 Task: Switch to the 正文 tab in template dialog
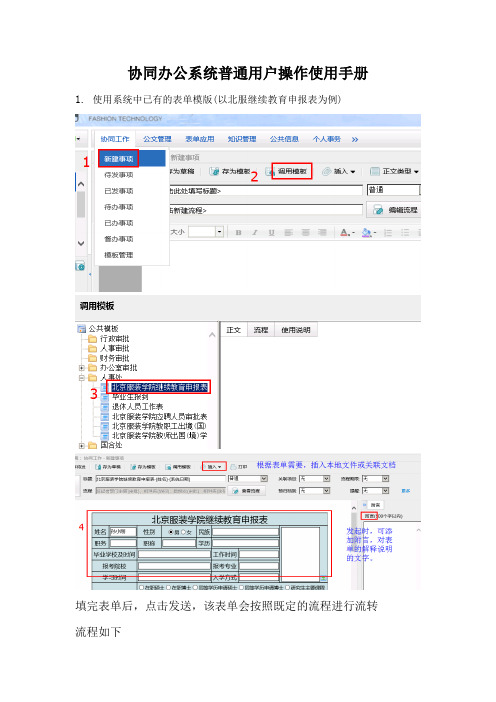pos(234,330)
